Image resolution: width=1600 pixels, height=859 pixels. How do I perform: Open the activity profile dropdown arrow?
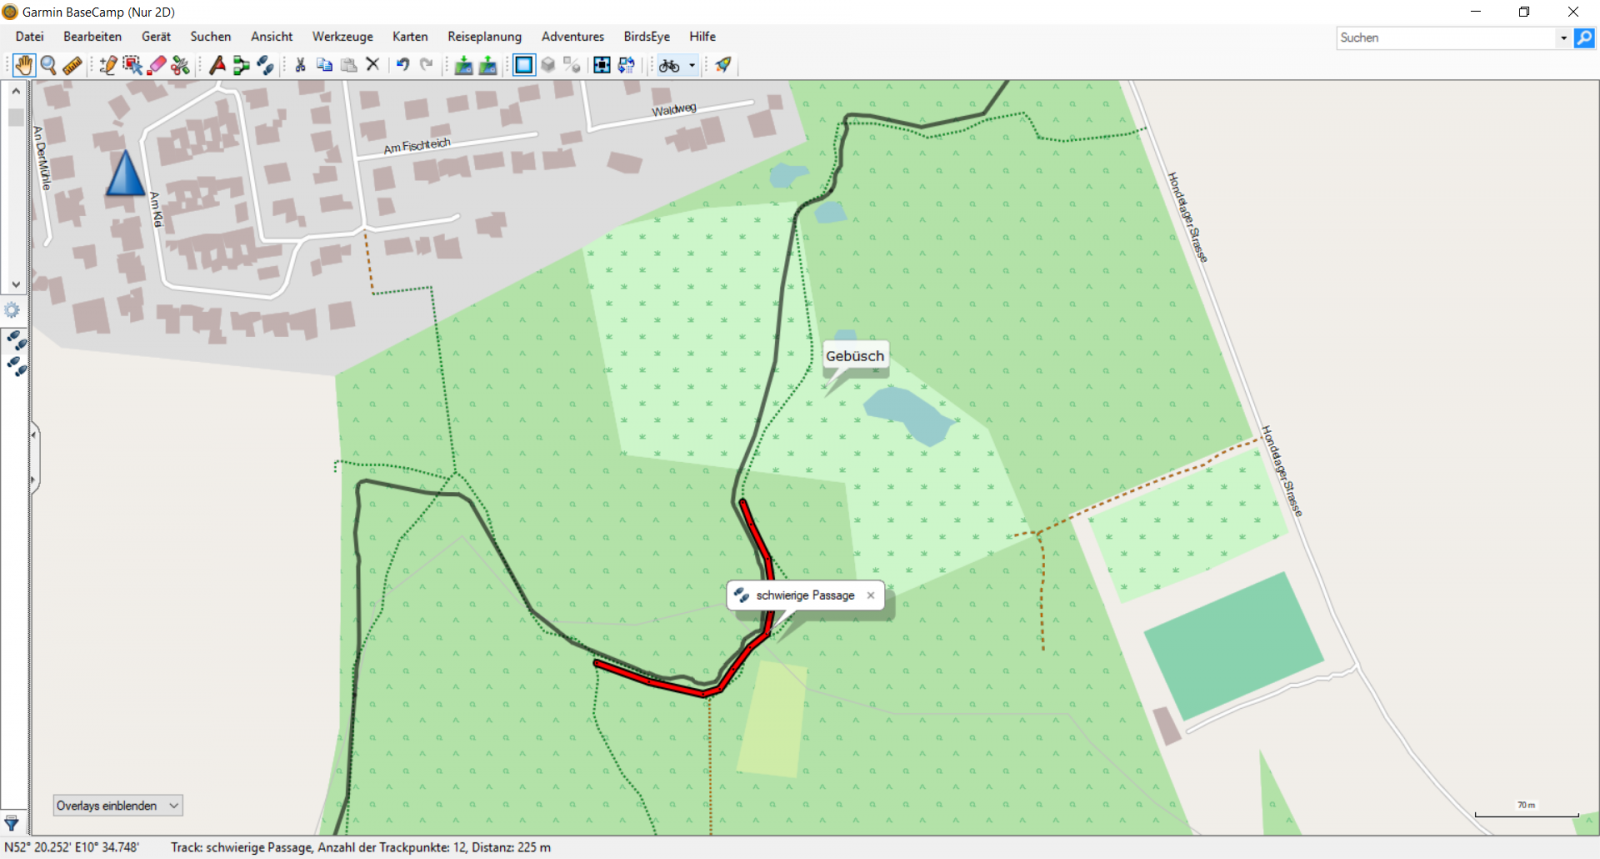[x=692, y=66]
